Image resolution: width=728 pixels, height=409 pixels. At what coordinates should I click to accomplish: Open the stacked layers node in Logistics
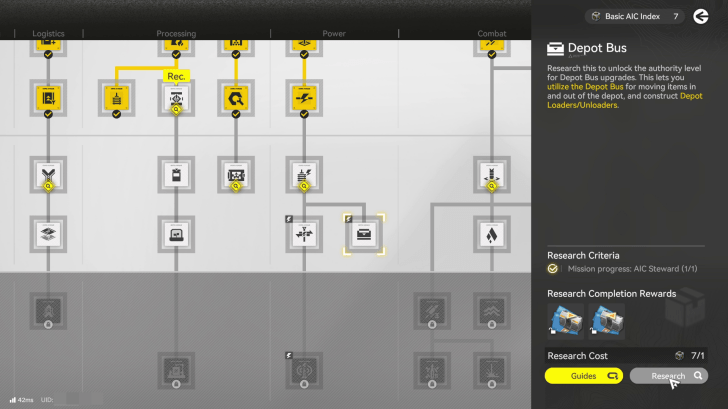tap(48, 234)
